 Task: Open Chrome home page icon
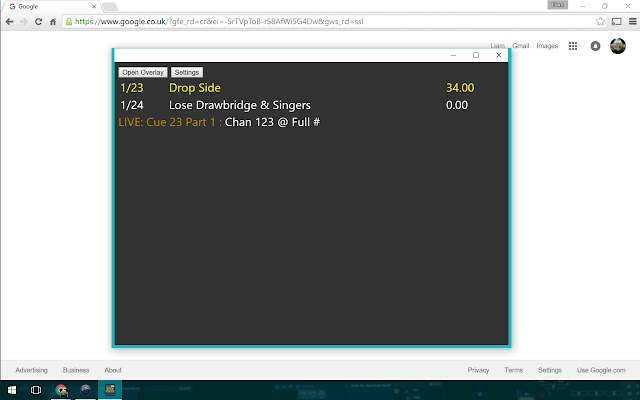point(53,22)
